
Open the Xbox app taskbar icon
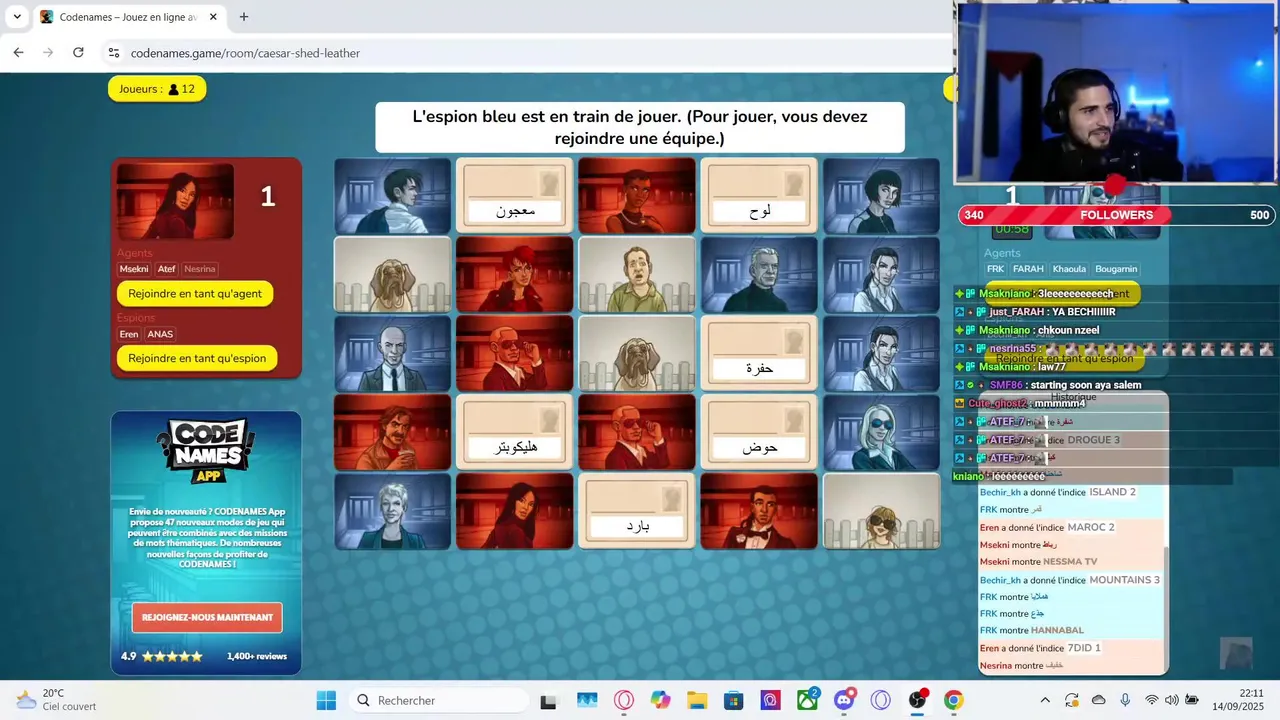click(807, 700)
